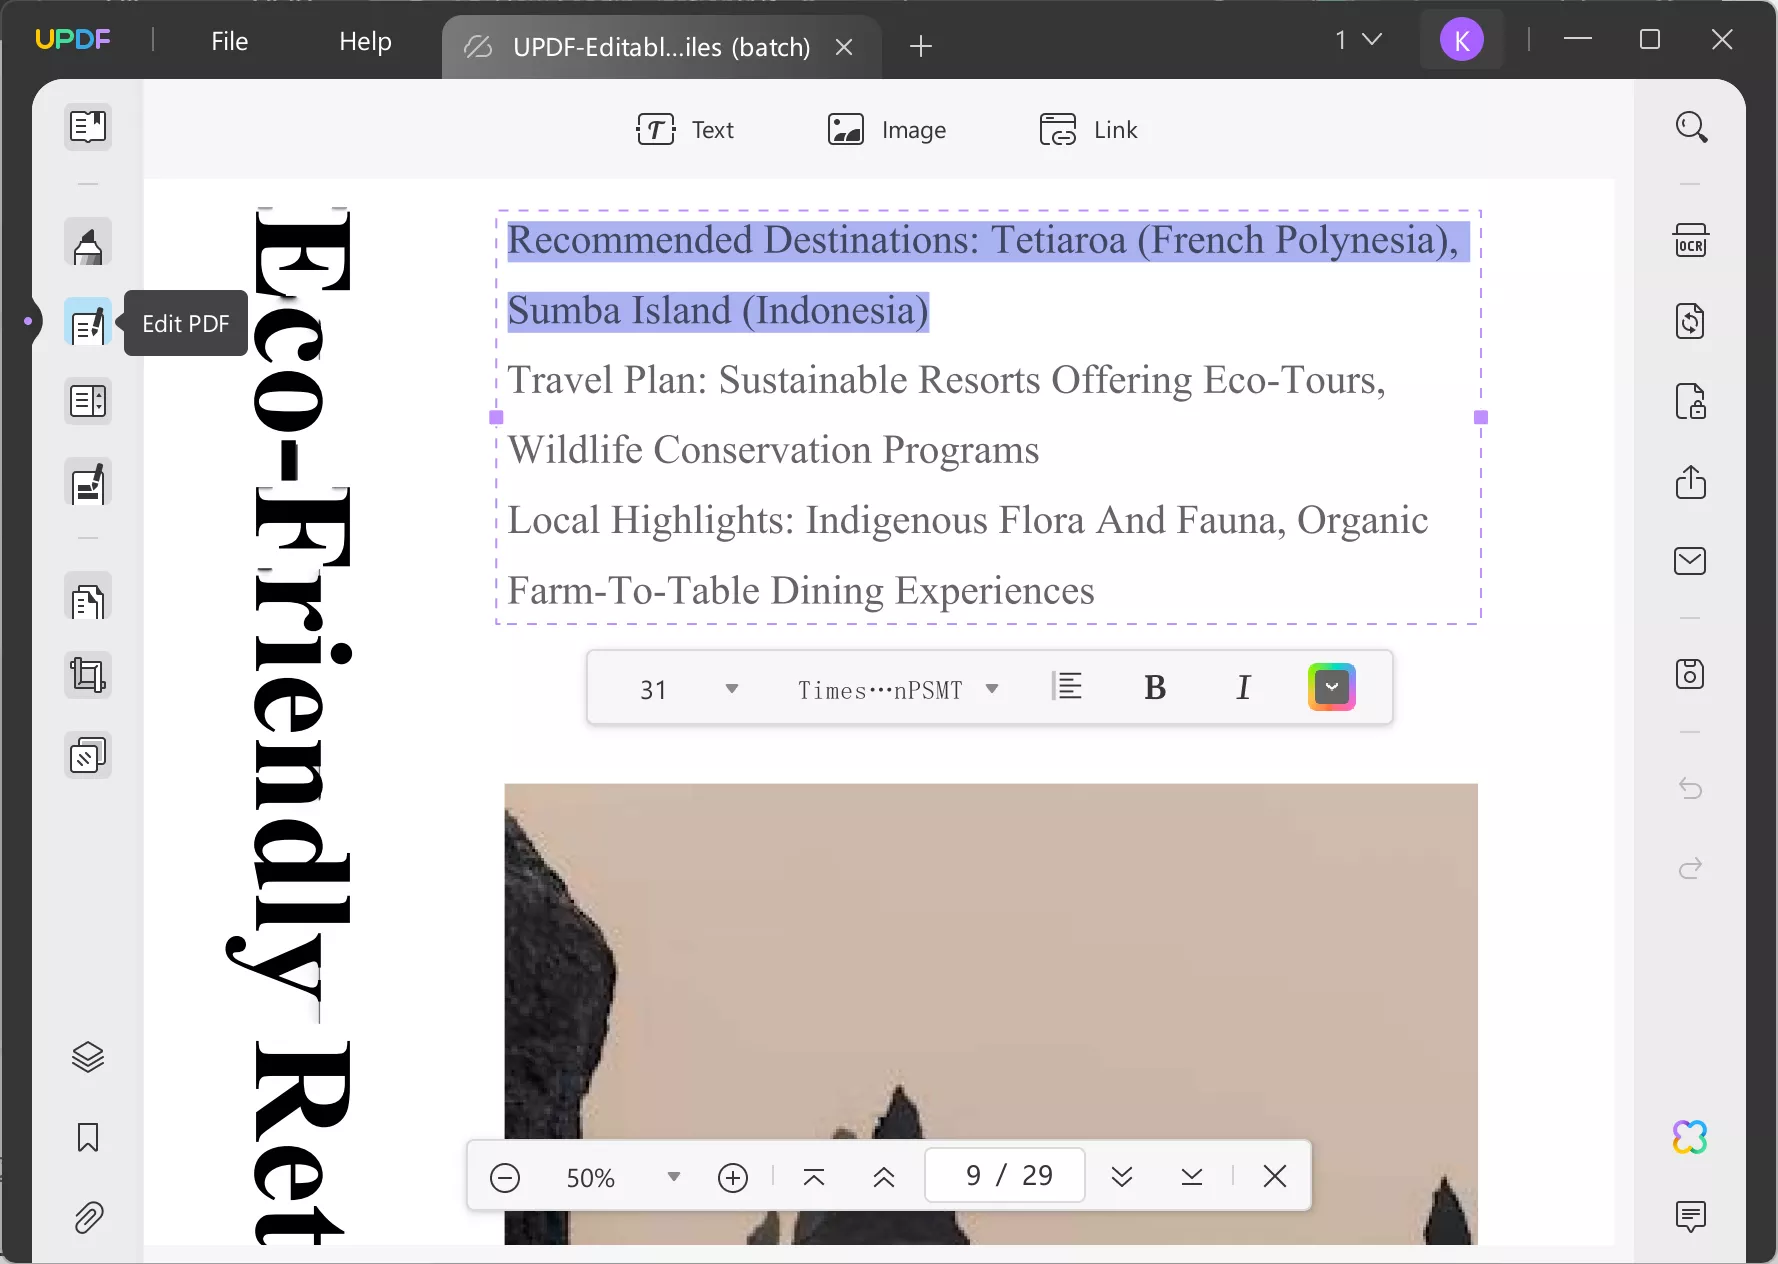Close the page navigation bar
This screenshot has height=1264, width=1778.
coord(1275,1176)
